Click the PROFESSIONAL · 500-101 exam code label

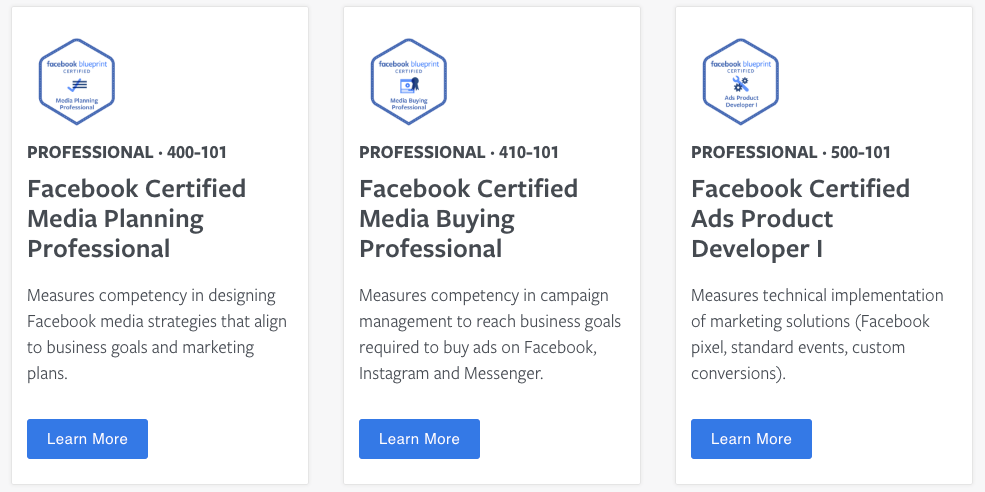[791, 153]
